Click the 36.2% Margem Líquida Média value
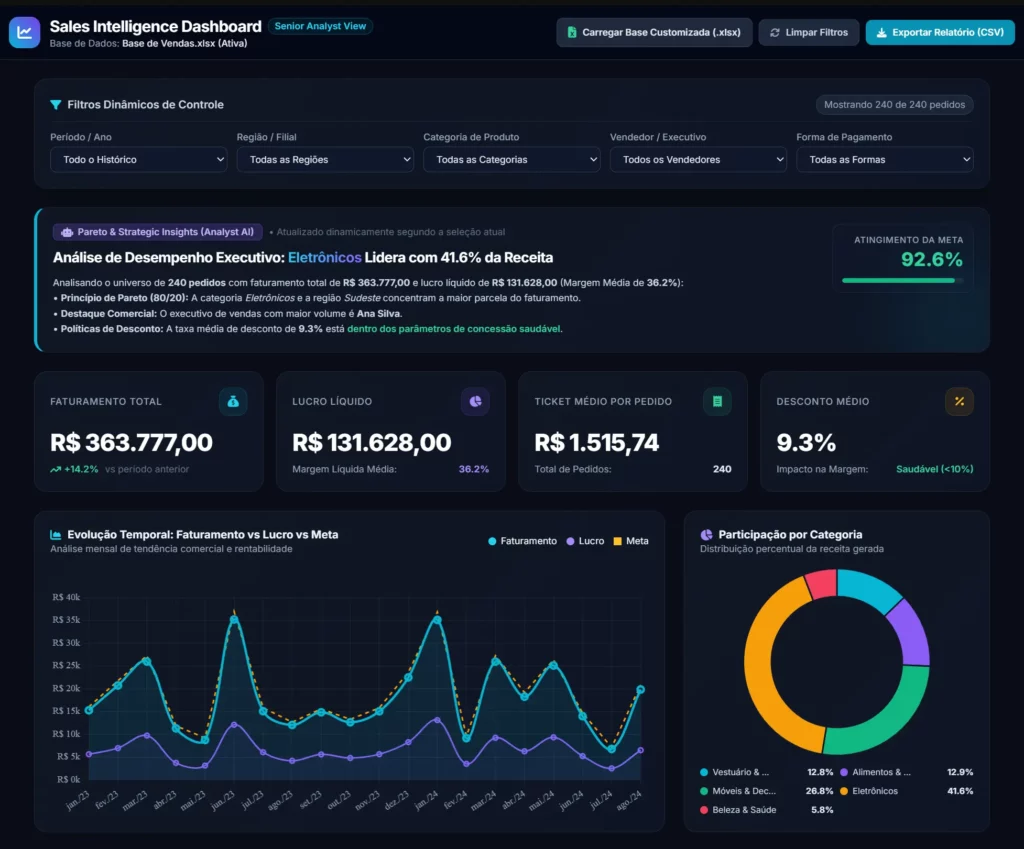Viewport: 1024px width, 849px height. pos(473,469)
